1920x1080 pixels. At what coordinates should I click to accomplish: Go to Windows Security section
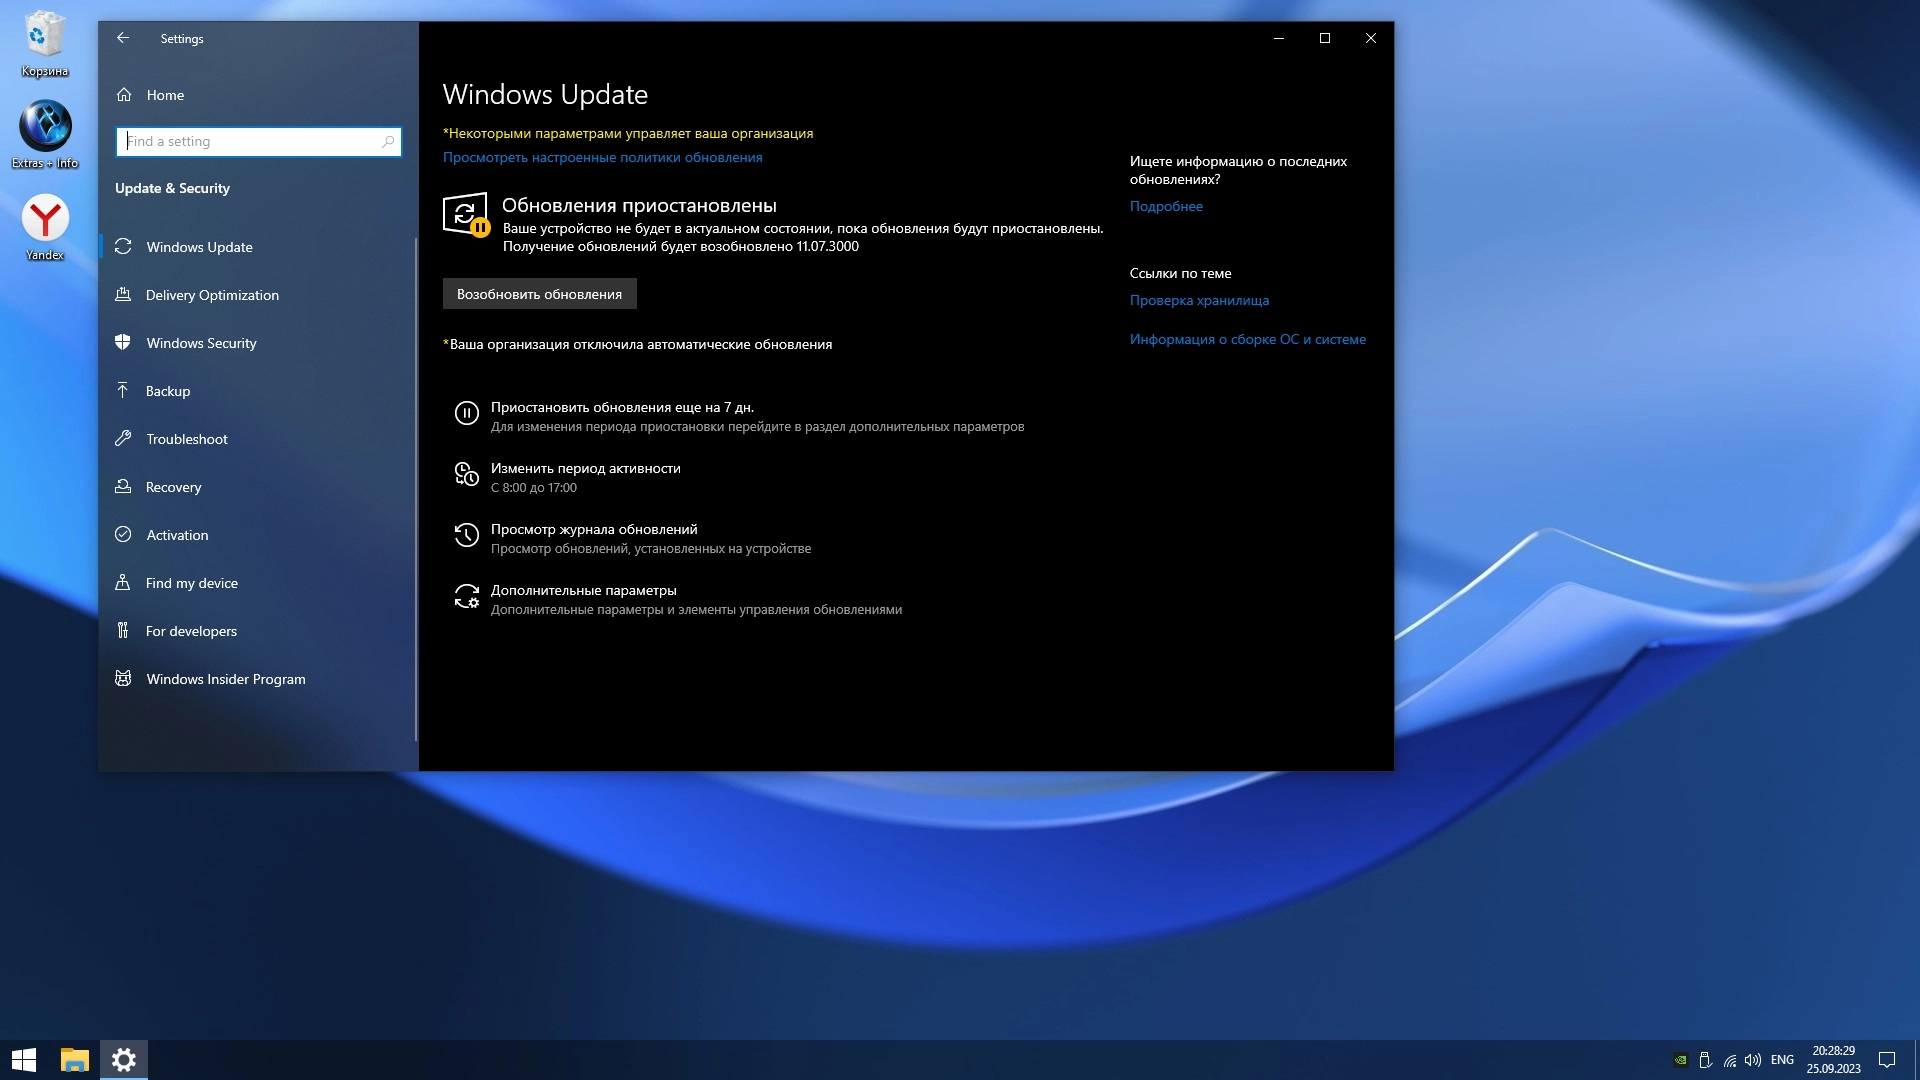pyautogui.click(x=201, y=343)
